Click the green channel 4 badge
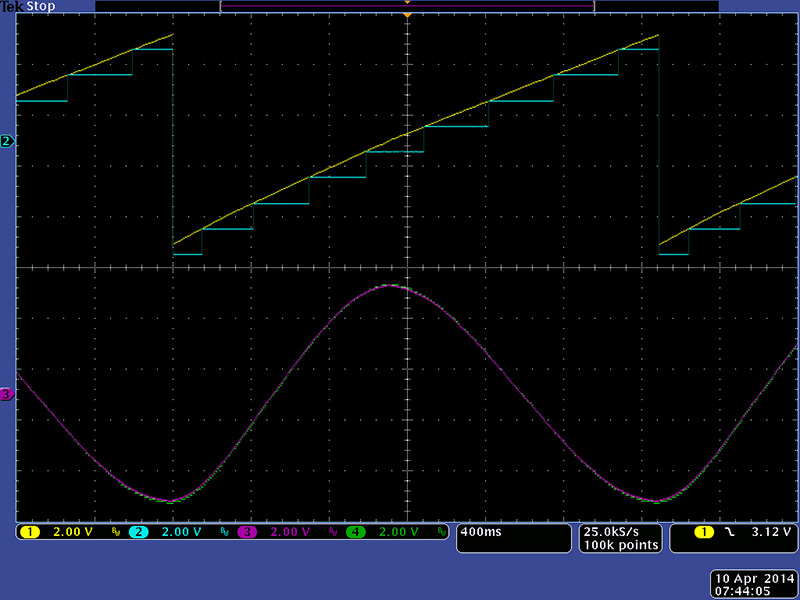Viewport: 800px width, 600px height. (x=357, y=532)
